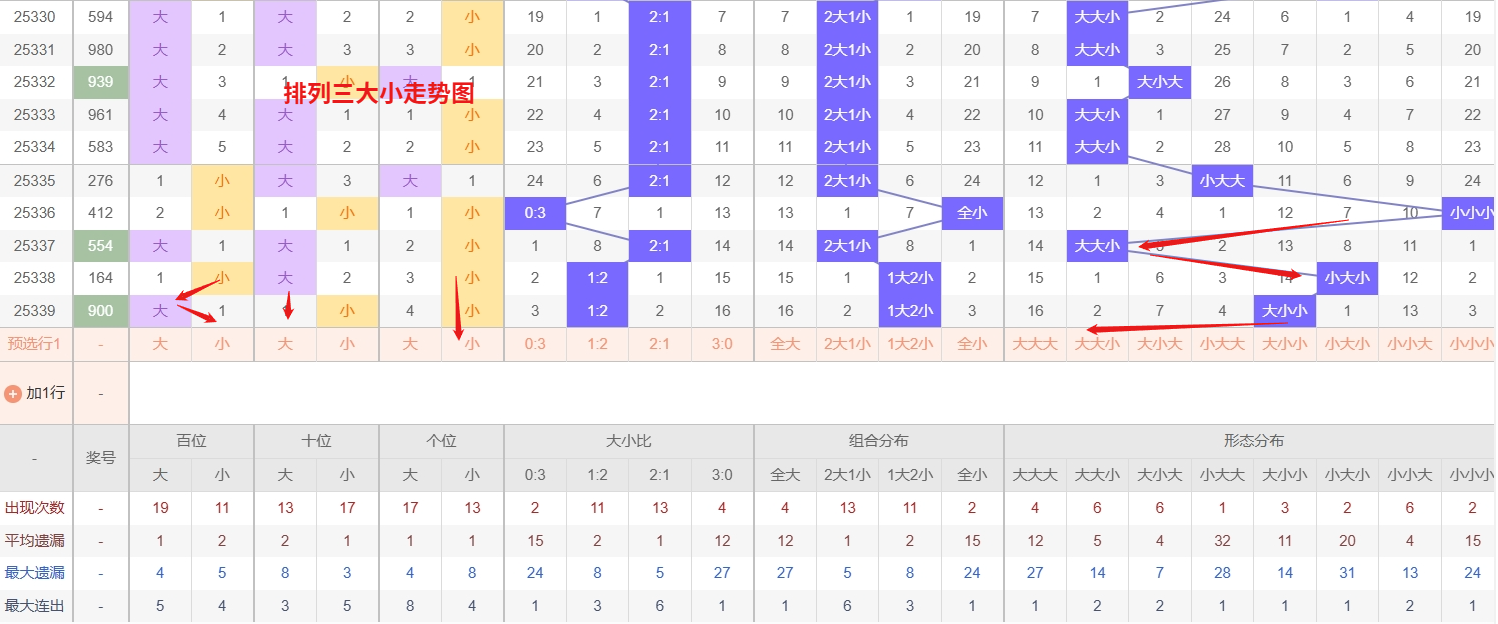Click the 平均遗漏 statistics row label
The height and width of the screenshot is (624, 1498).
coord(34,541)
